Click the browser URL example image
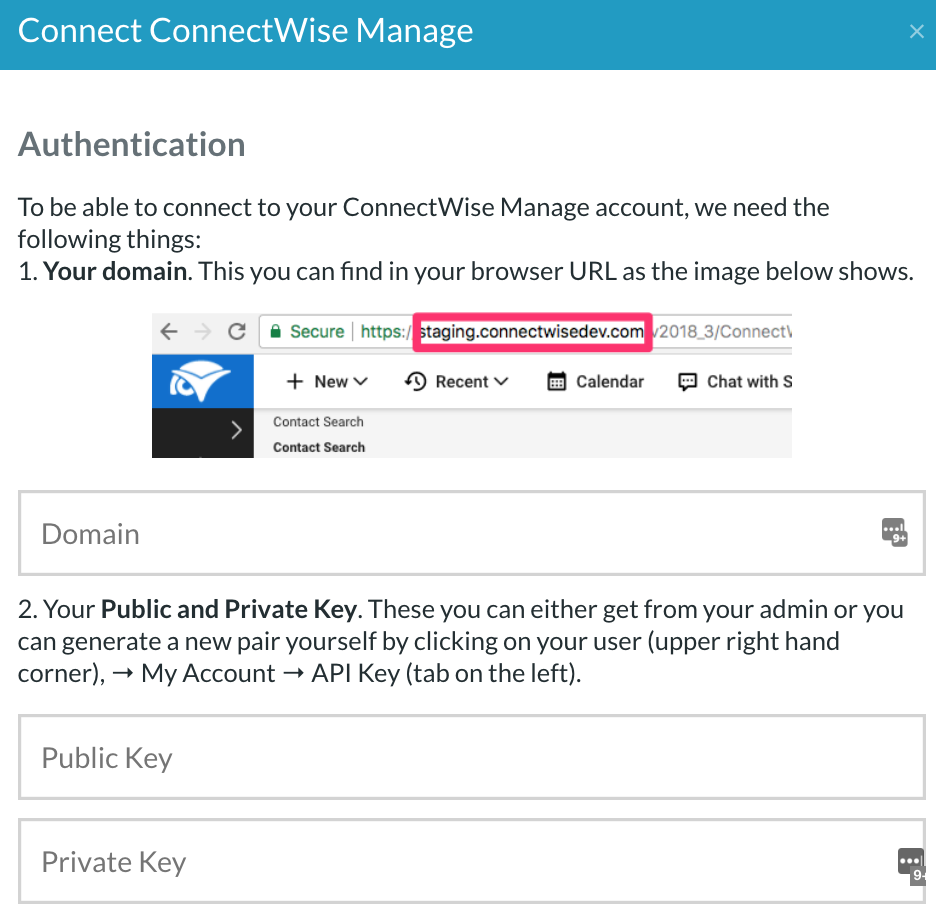The width and height of the screenshot is (936, 914). (x=472, y=385)
